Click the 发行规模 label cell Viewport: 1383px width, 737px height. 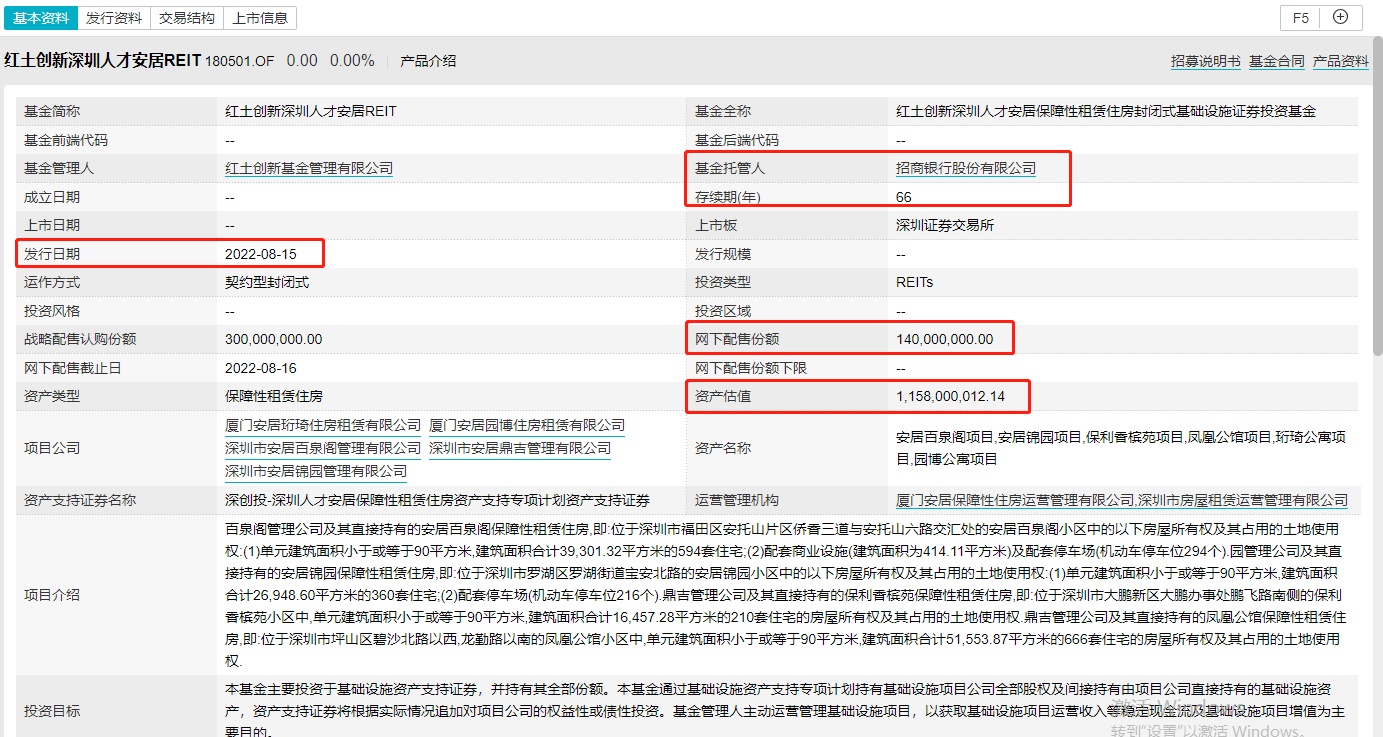(788, 254)
